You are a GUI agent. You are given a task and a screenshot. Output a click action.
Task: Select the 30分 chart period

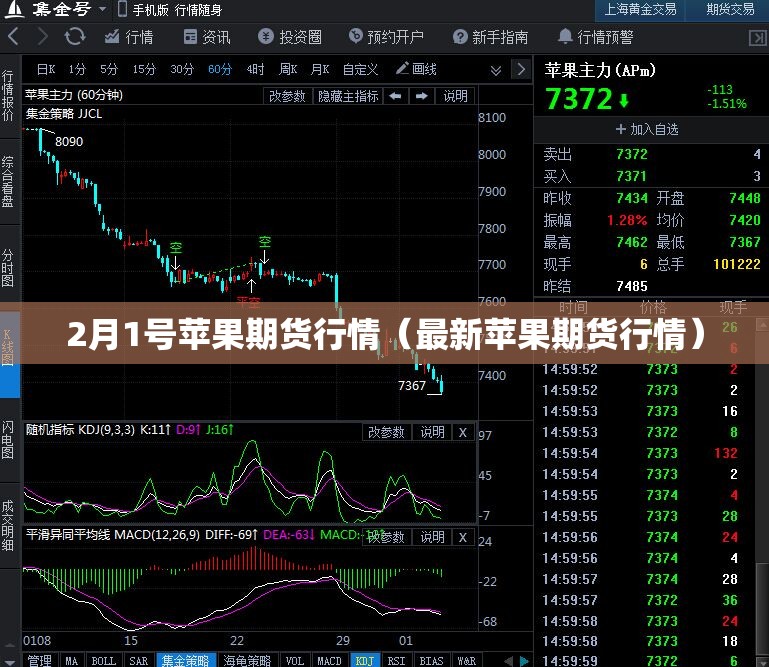tap(182, 69)
